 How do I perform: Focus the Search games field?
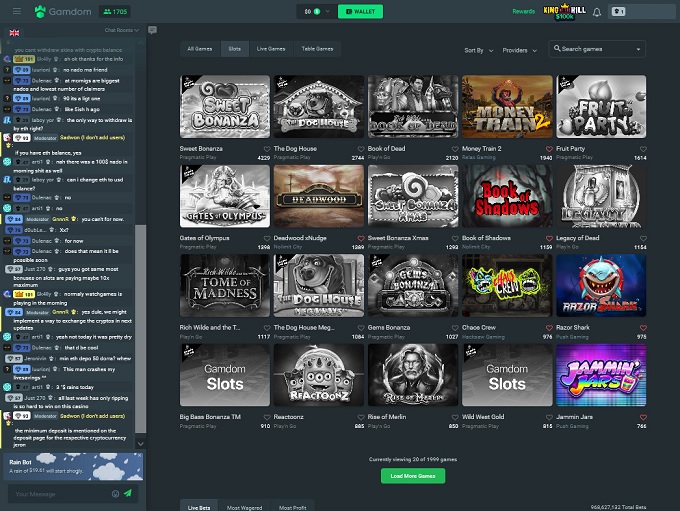[597, 49]
